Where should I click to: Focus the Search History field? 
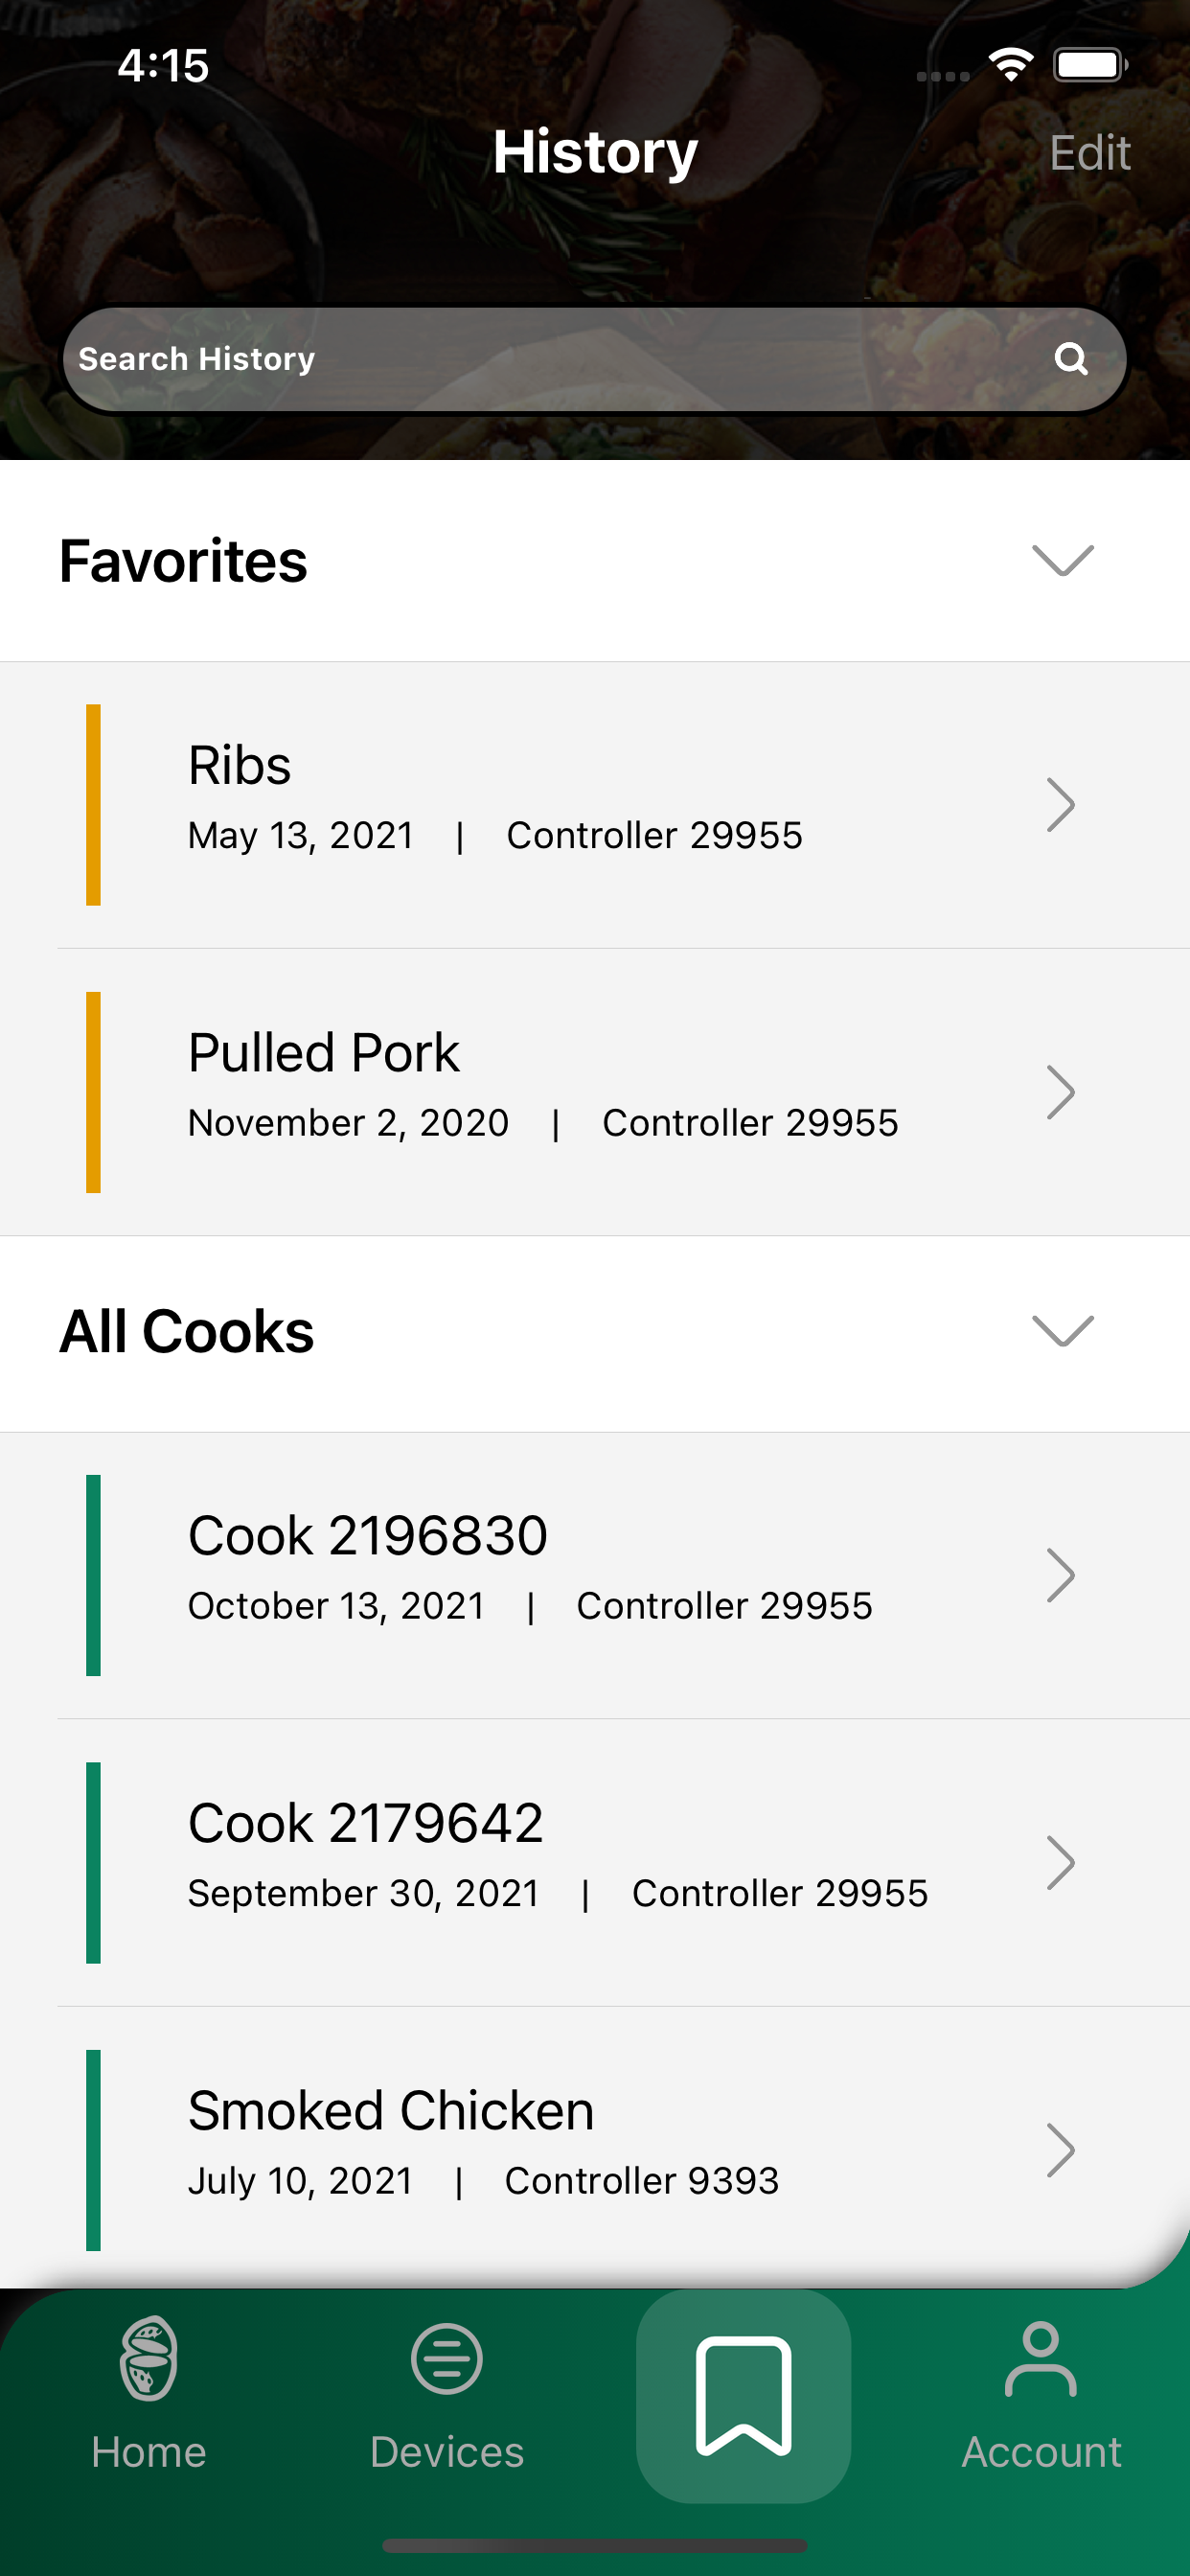point(595,359)
